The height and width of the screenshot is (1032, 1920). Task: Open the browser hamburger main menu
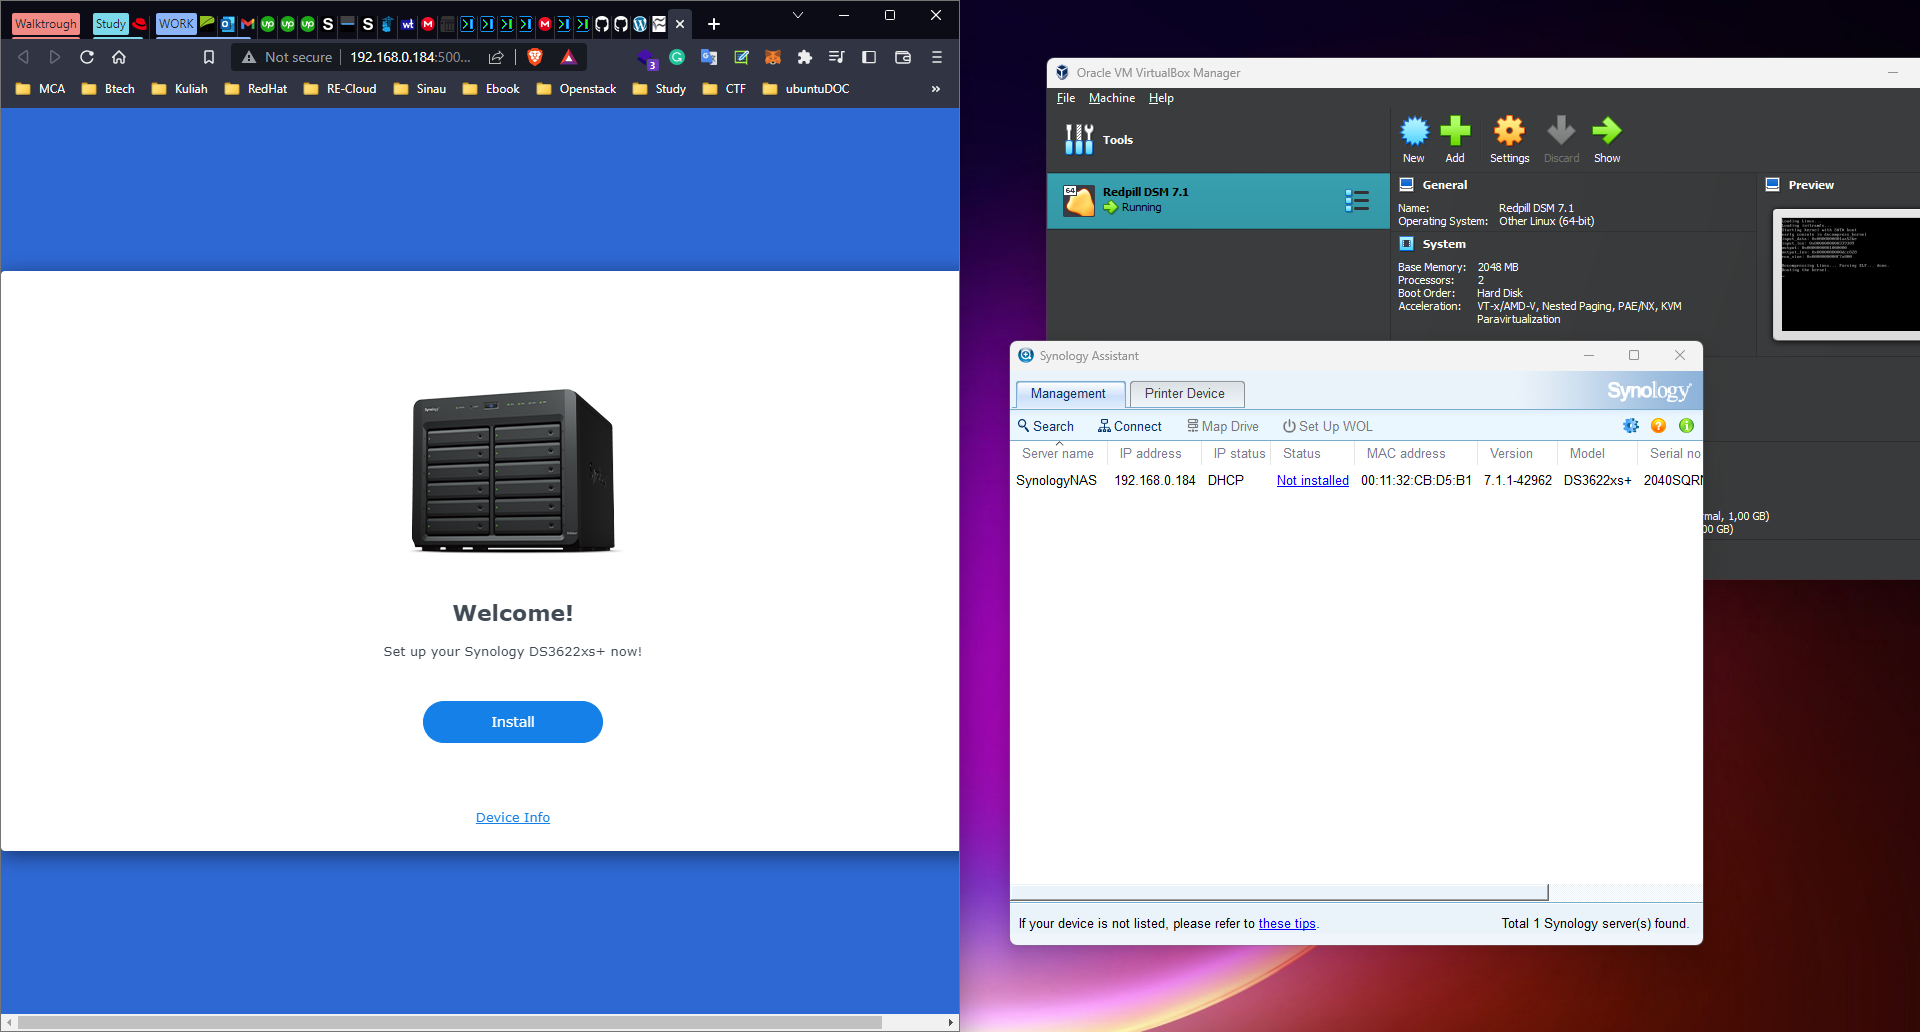click(x=937, y=57)
